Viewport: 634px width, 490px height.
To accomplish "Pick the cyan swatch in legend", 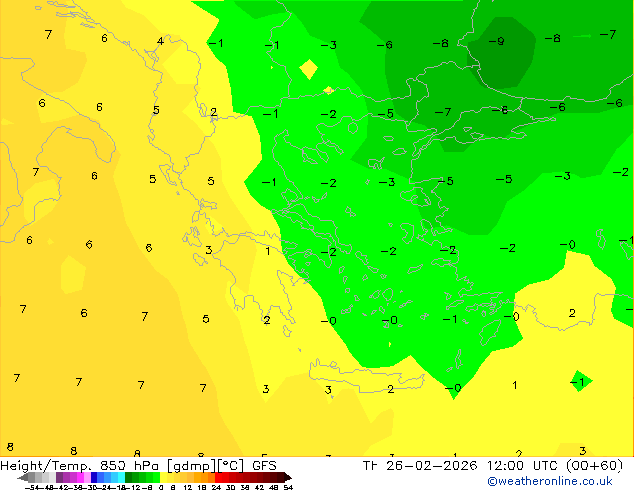I will [x=122, y=477].
